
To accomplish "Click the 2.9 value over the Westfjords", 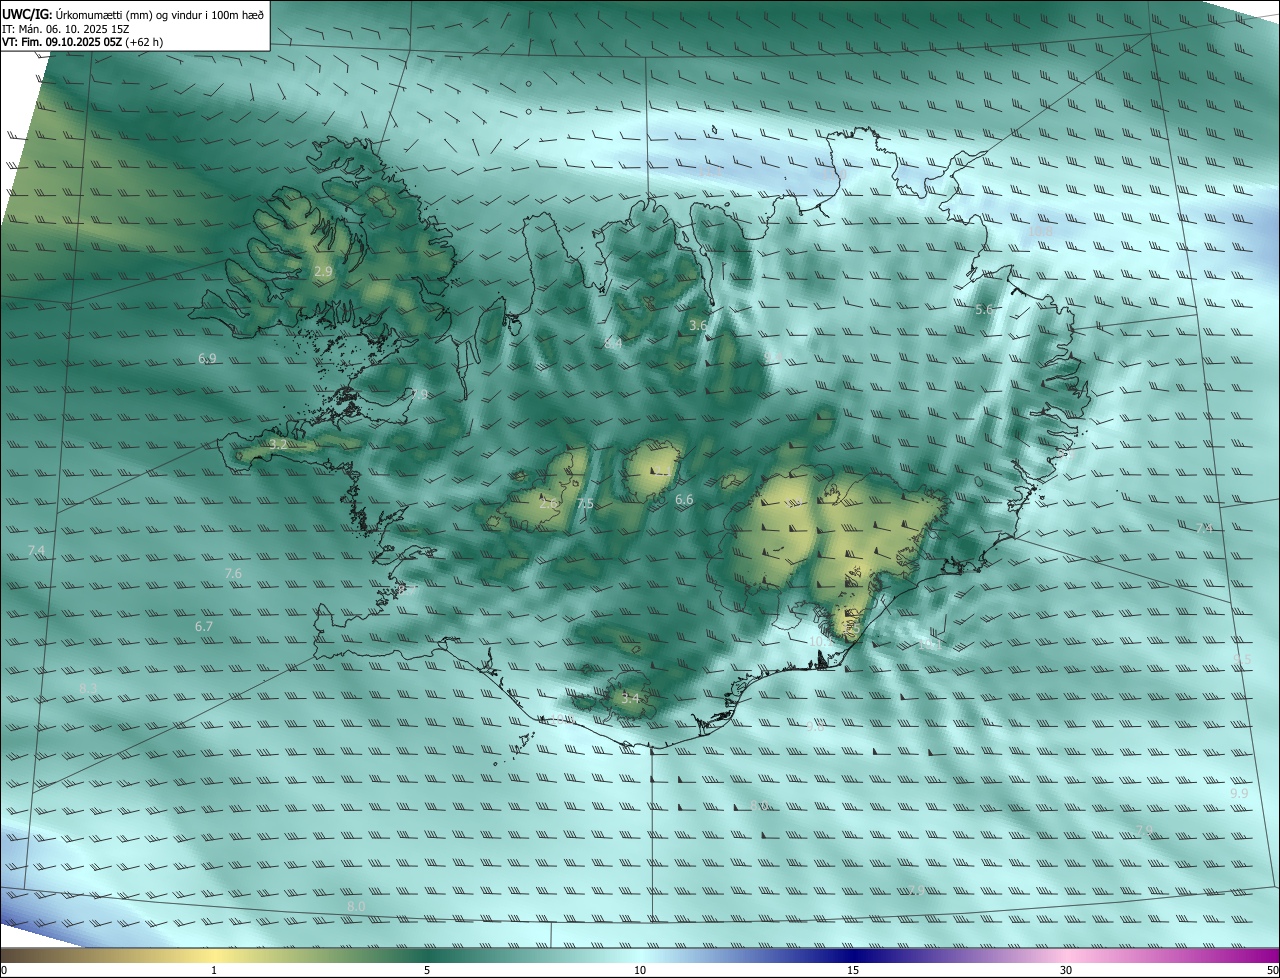I will pyautogui.click(x=323, y=271).
